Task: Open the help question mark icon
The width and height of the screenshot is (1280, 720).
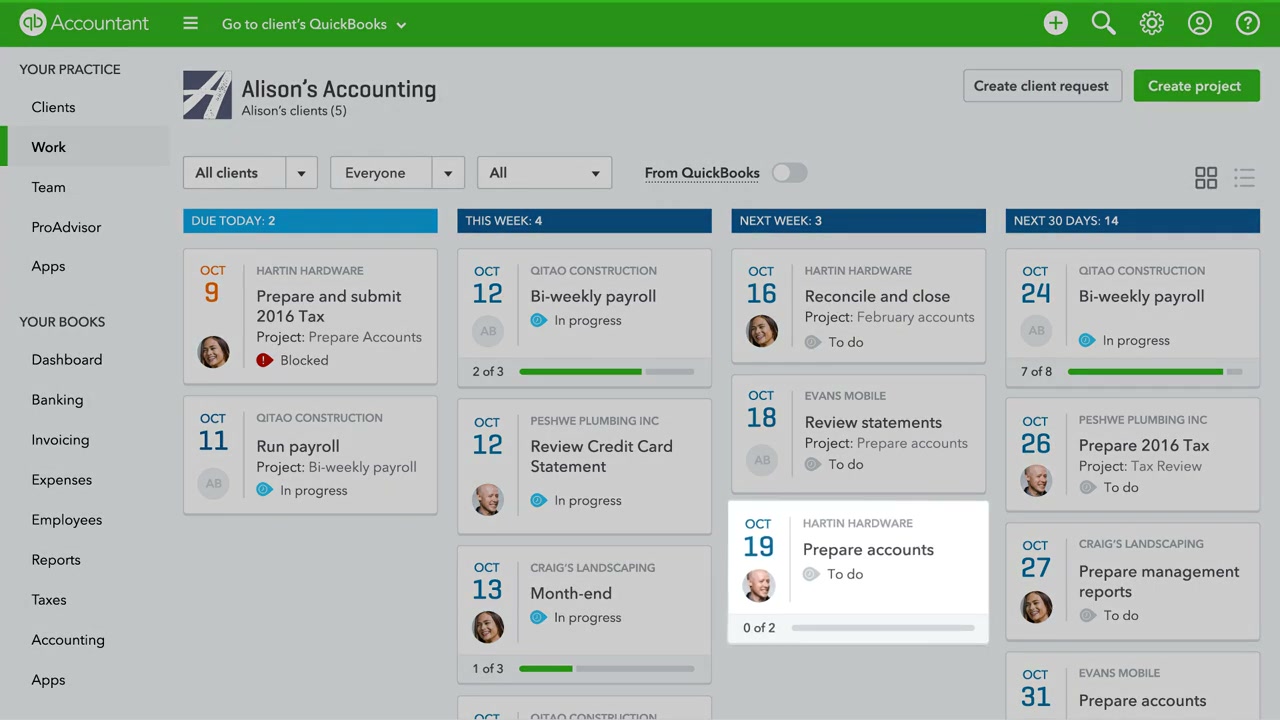Action: click(x=1247, y=23)
